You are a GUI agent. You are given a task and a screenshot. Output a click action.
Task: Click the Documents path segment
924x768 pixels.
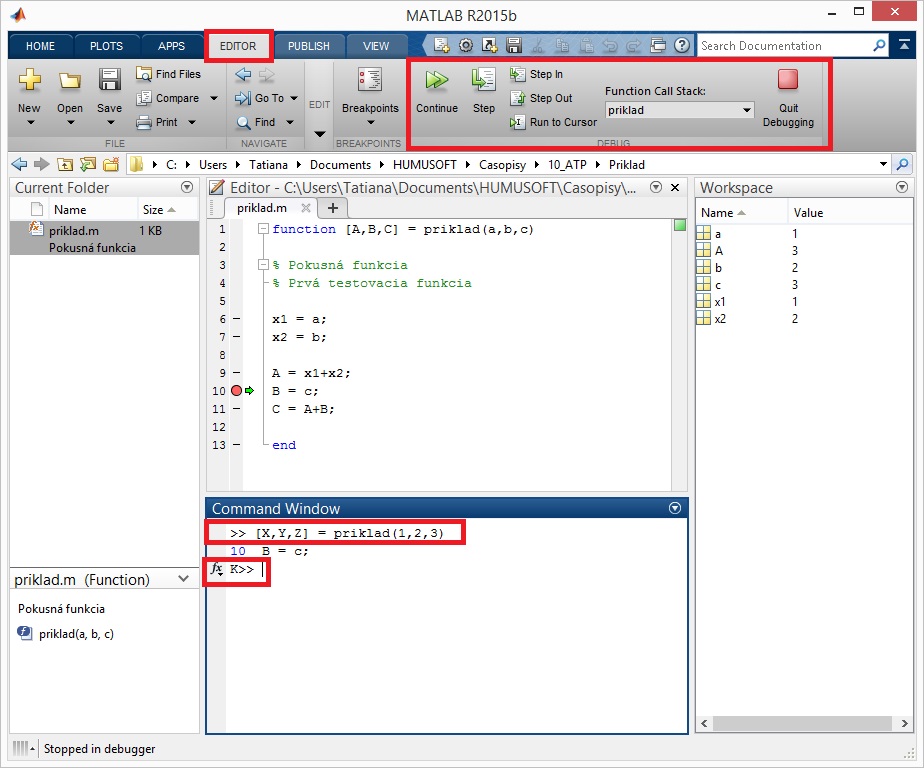tap(340, 164)
